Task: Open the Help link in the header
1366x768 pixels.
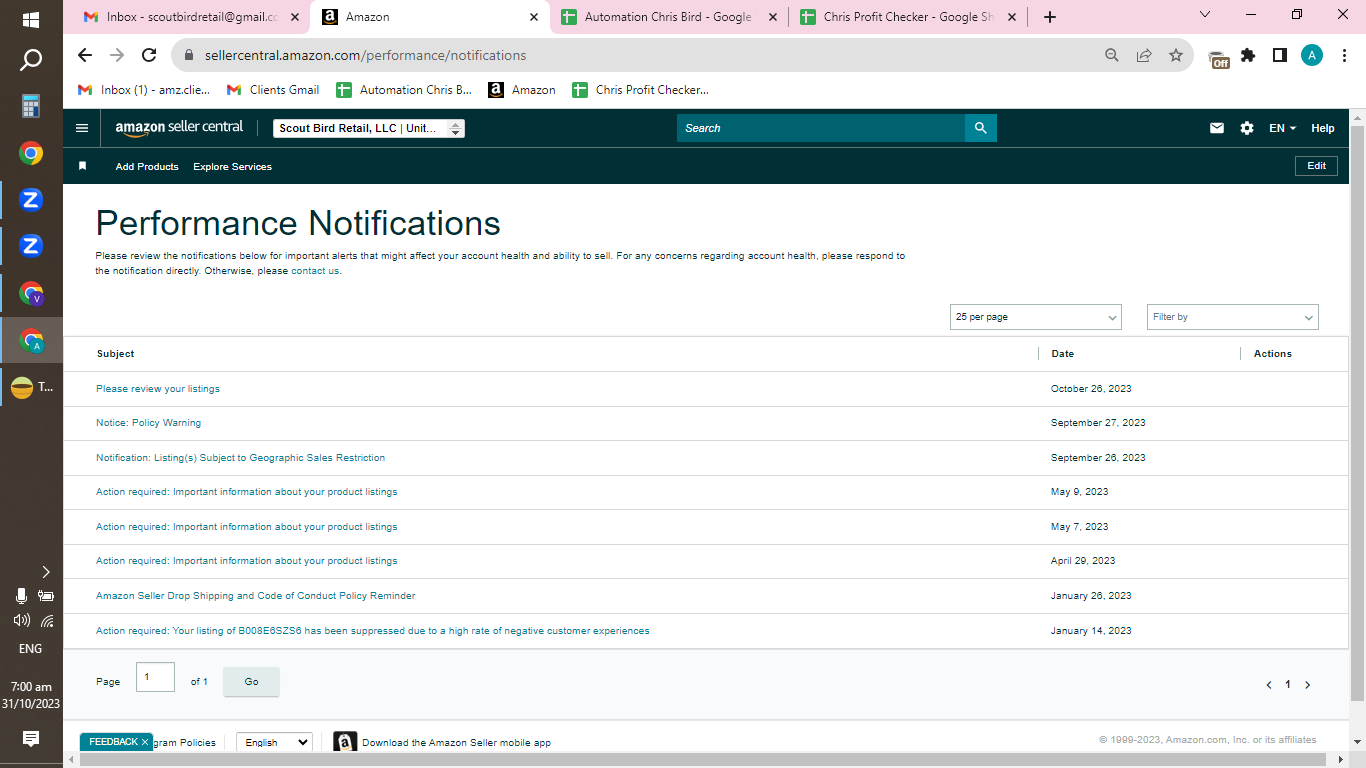Action: pos(1323,128)
